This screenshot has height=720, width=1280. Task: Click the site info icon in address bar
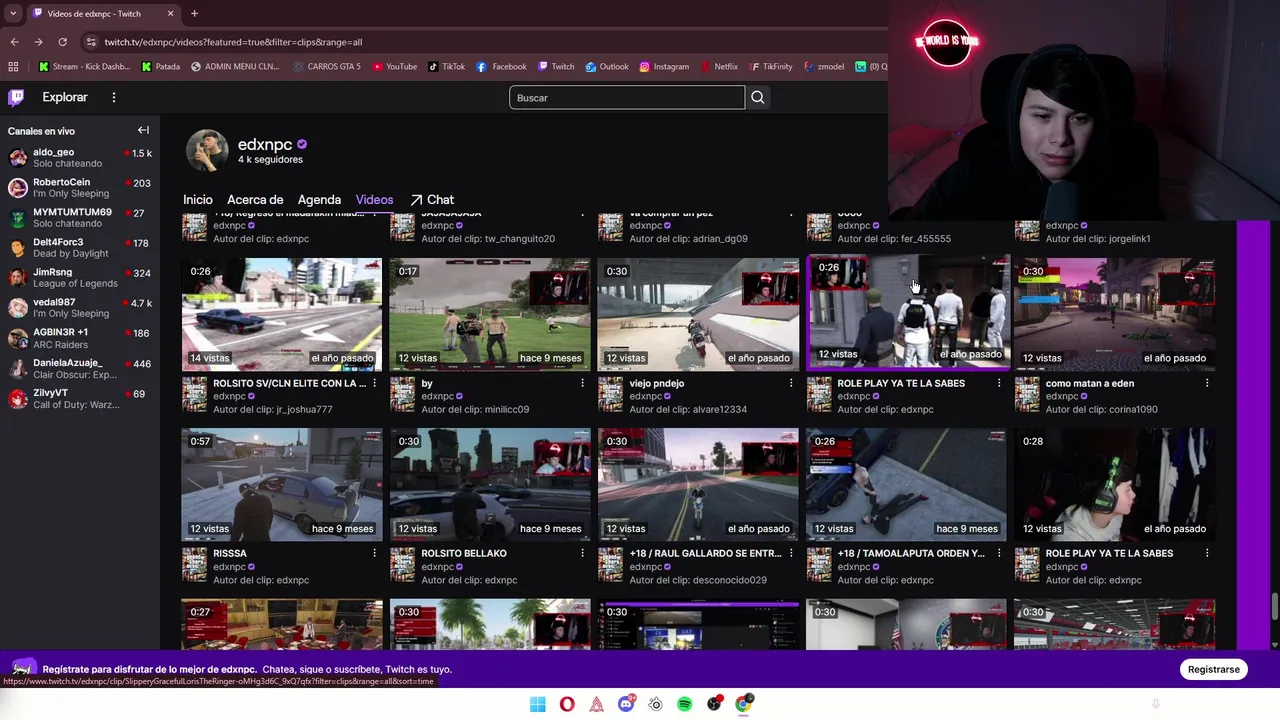[91, 42]
